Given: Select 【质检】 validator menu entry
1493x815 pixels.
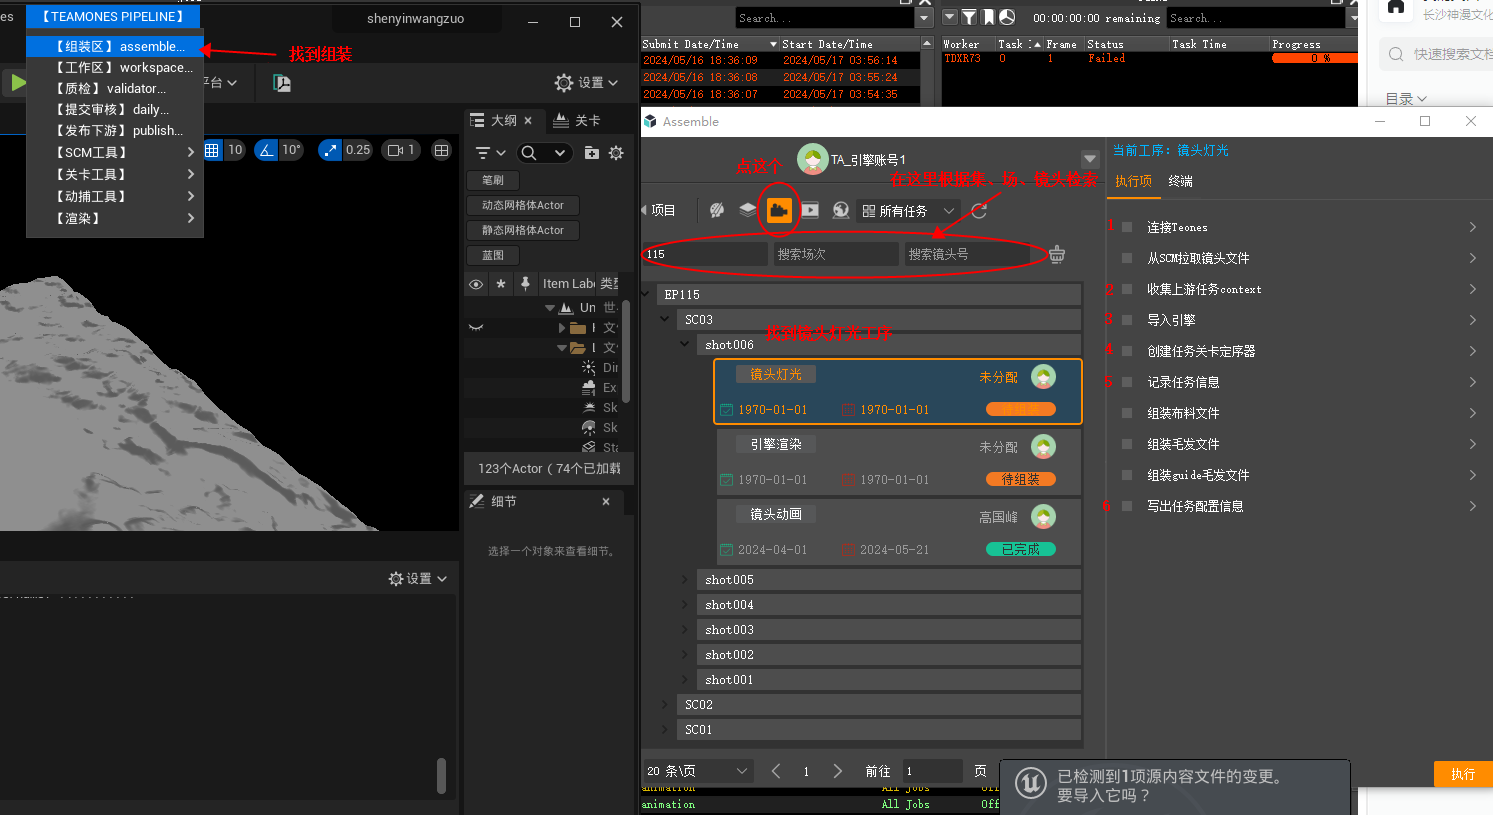Looking at the screenshot, I should point(111,88).
